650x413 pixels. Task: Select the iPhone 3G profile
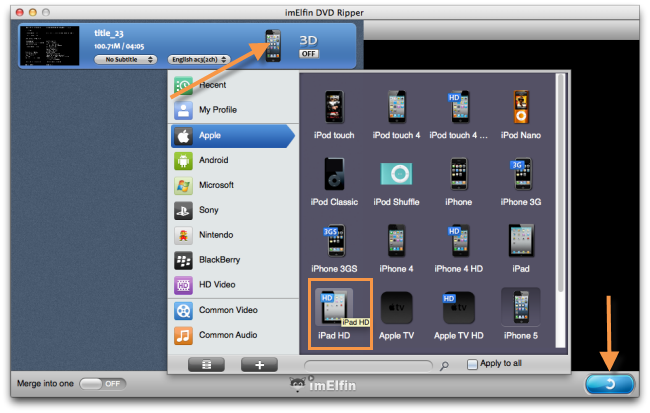click(x=521, y=181)
